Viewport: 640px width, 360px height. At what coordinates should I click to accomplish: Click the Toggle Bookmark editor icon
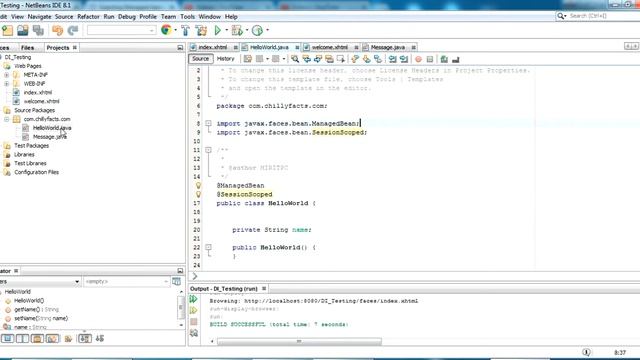[378, 59]
